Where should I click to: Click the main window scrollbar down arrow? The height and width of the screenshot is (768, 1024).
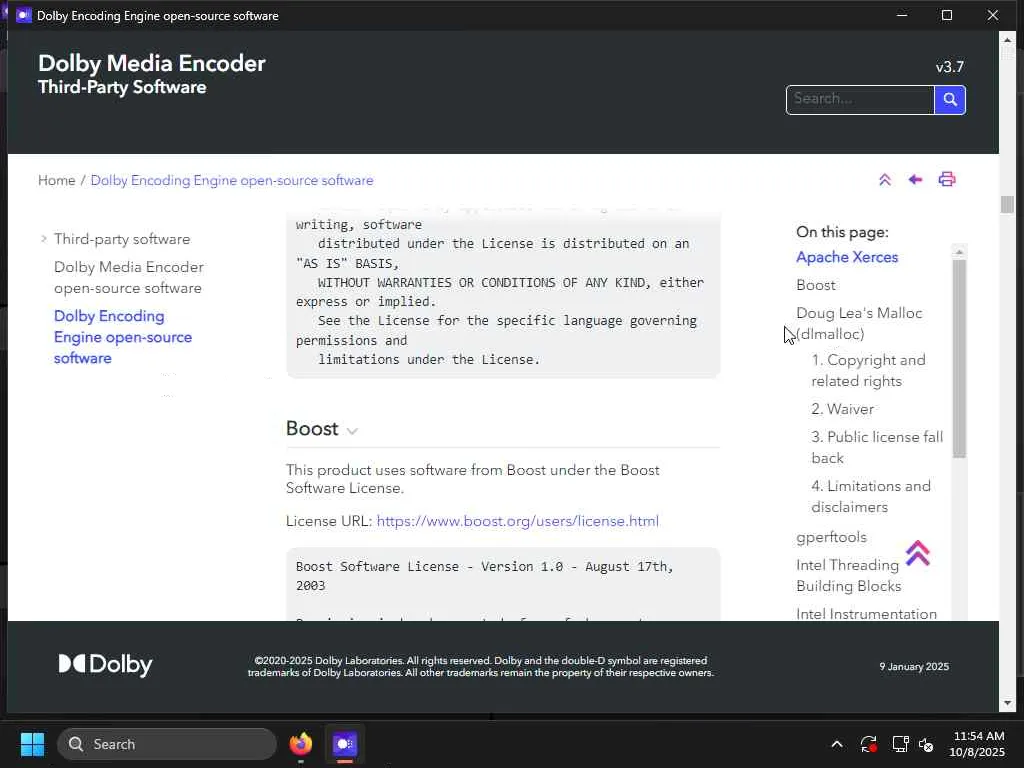1007,703
